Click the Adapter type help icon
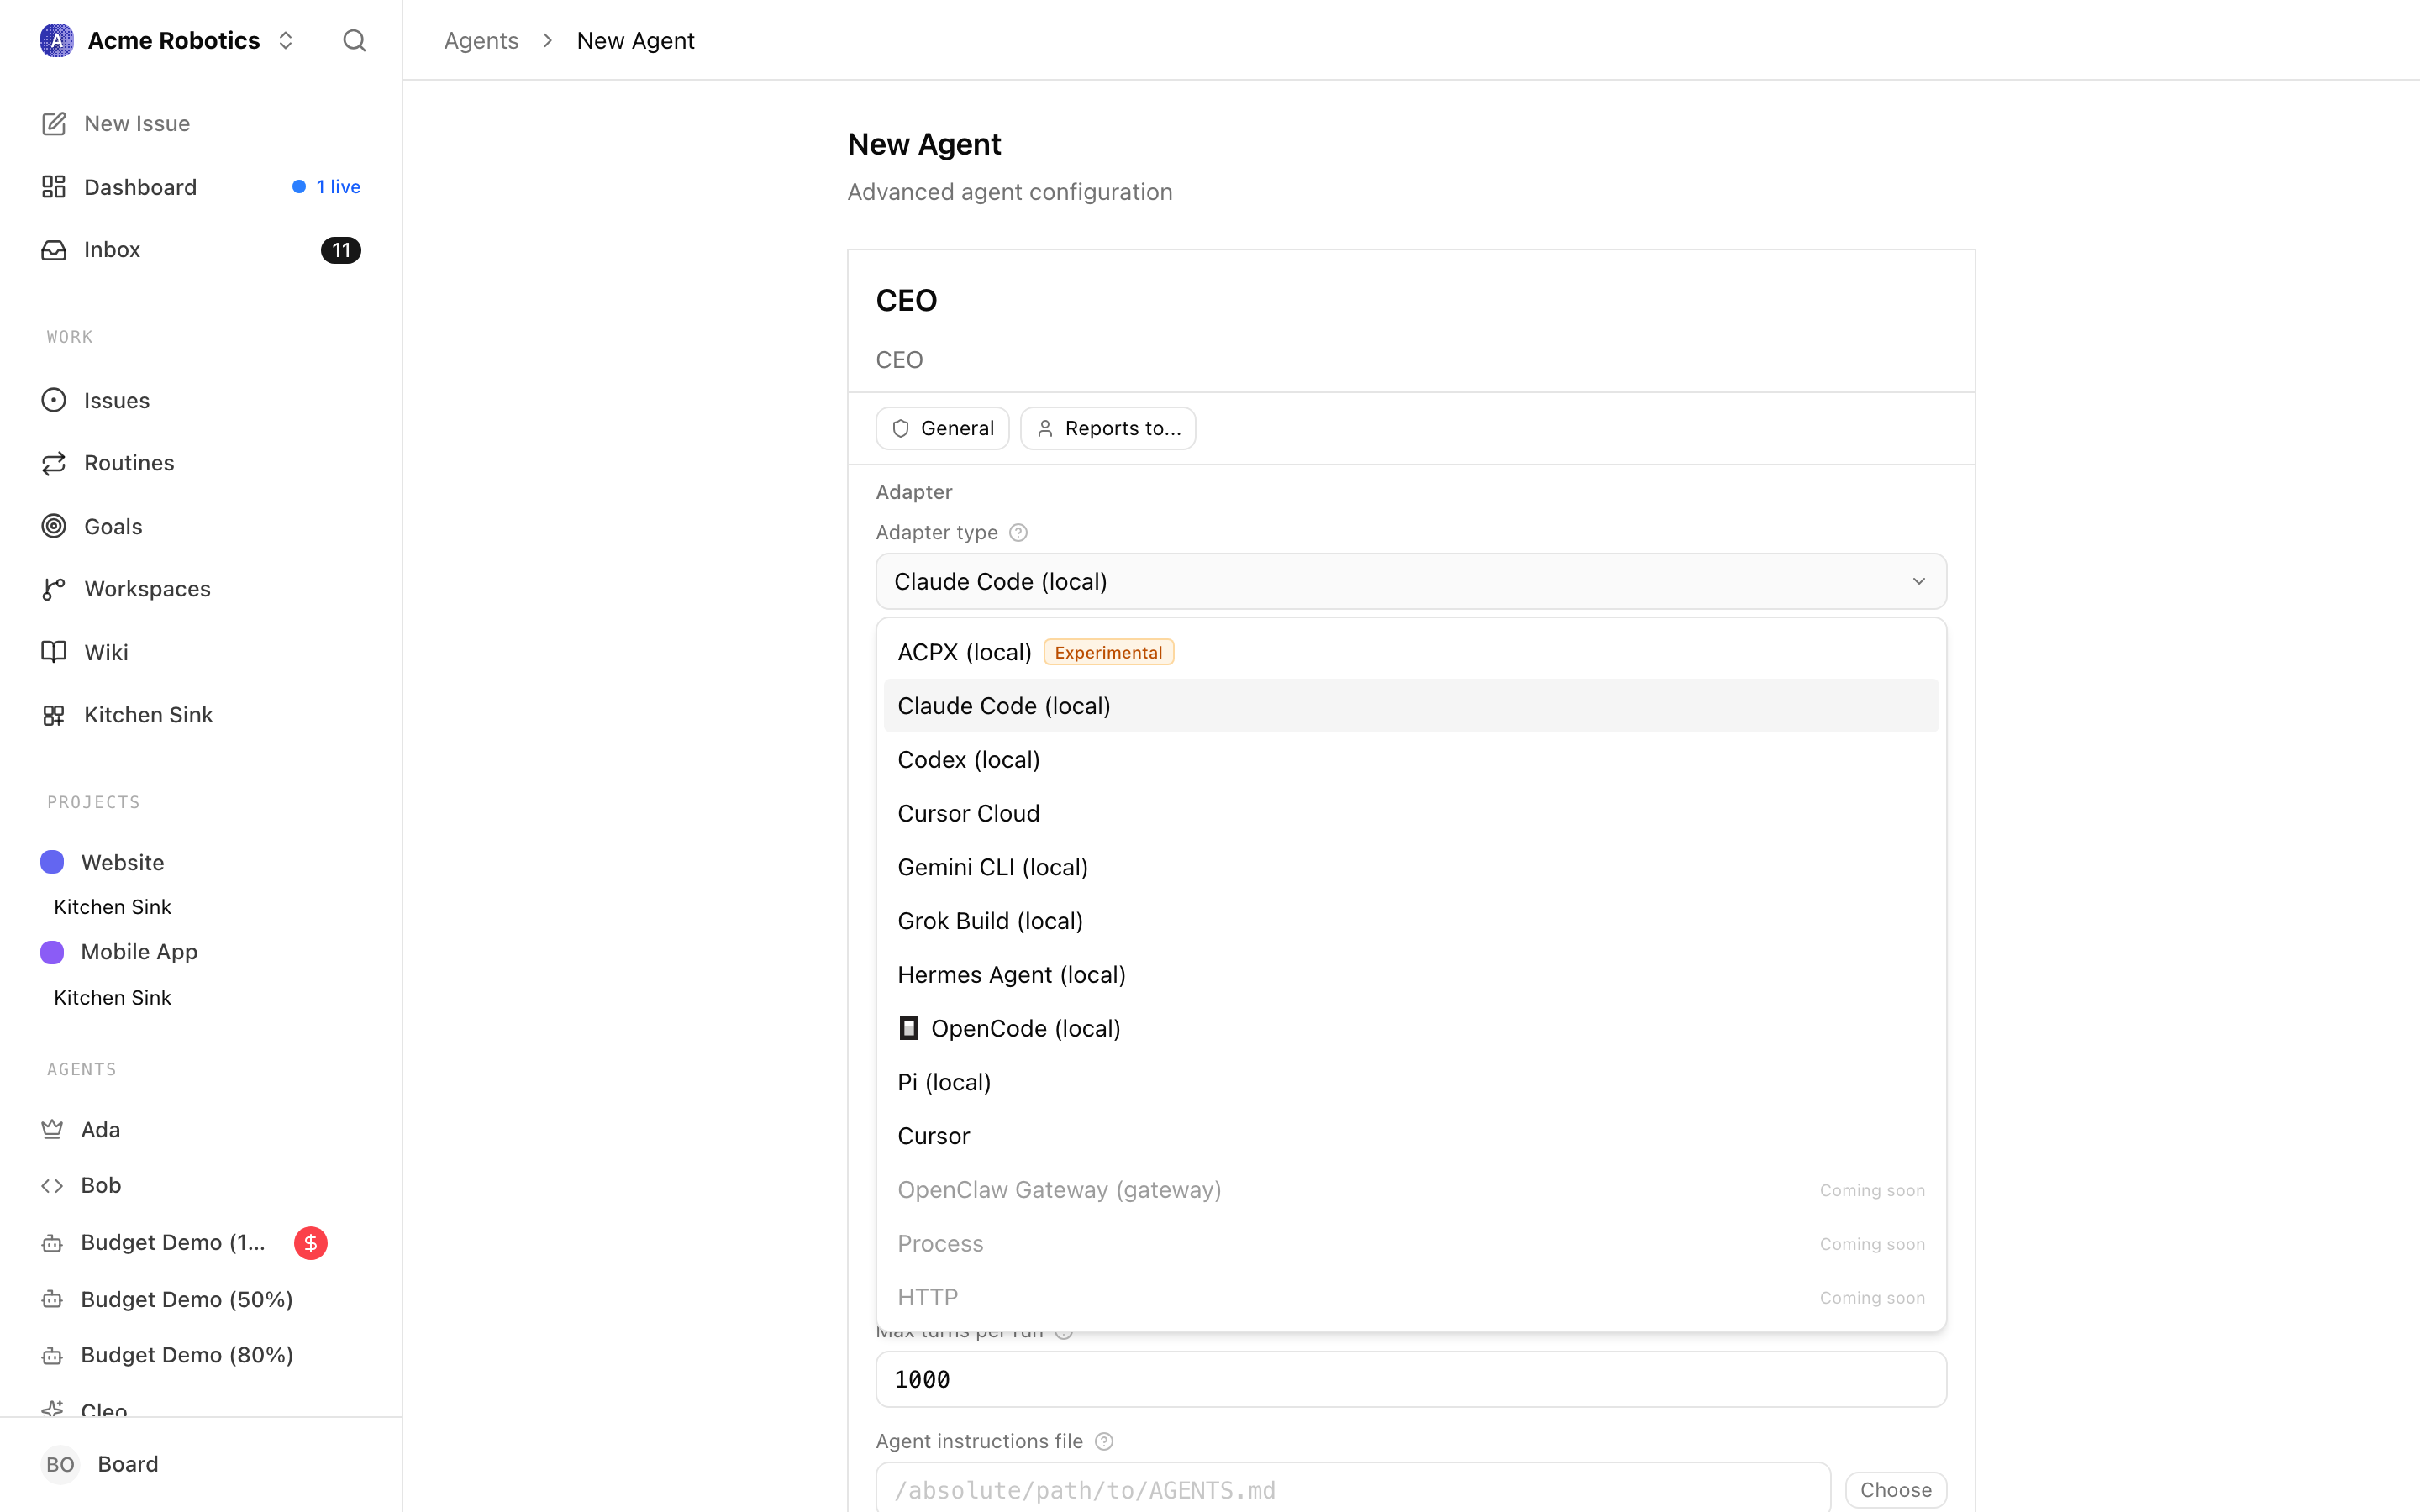Viewport: 2420px width, 1512px height. tap(1018, 532)
